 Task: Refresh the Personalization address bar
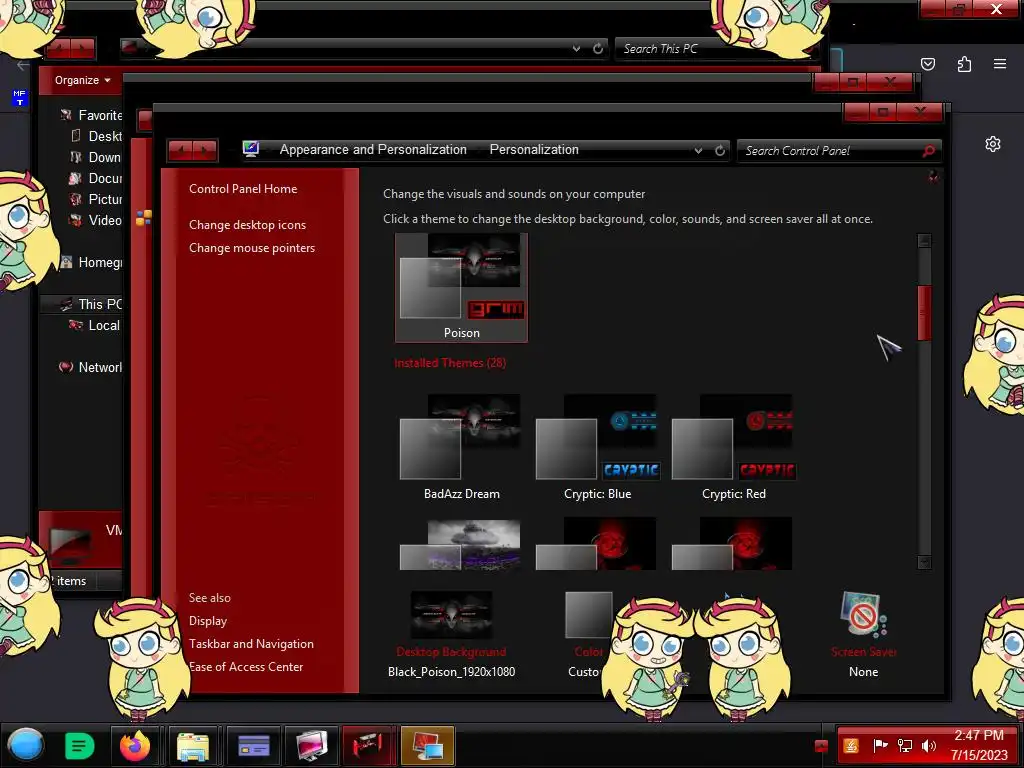(x=720, y=150)
